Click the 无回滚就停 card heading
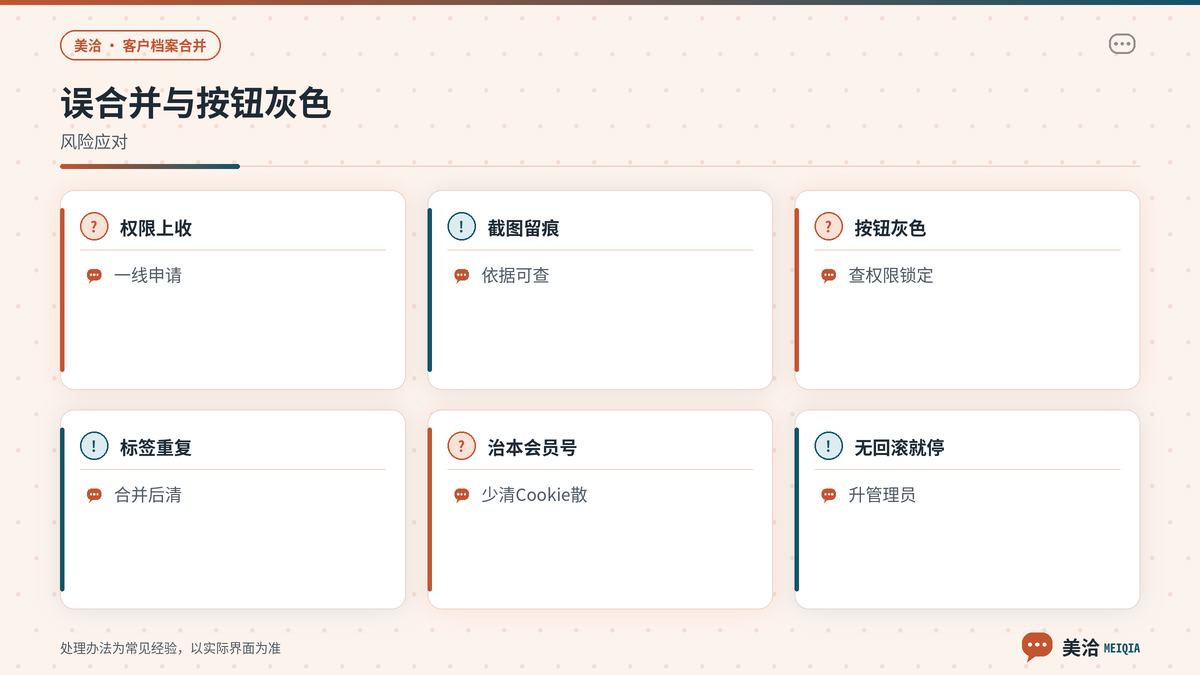1200x675 pixels. pos(899,447)
